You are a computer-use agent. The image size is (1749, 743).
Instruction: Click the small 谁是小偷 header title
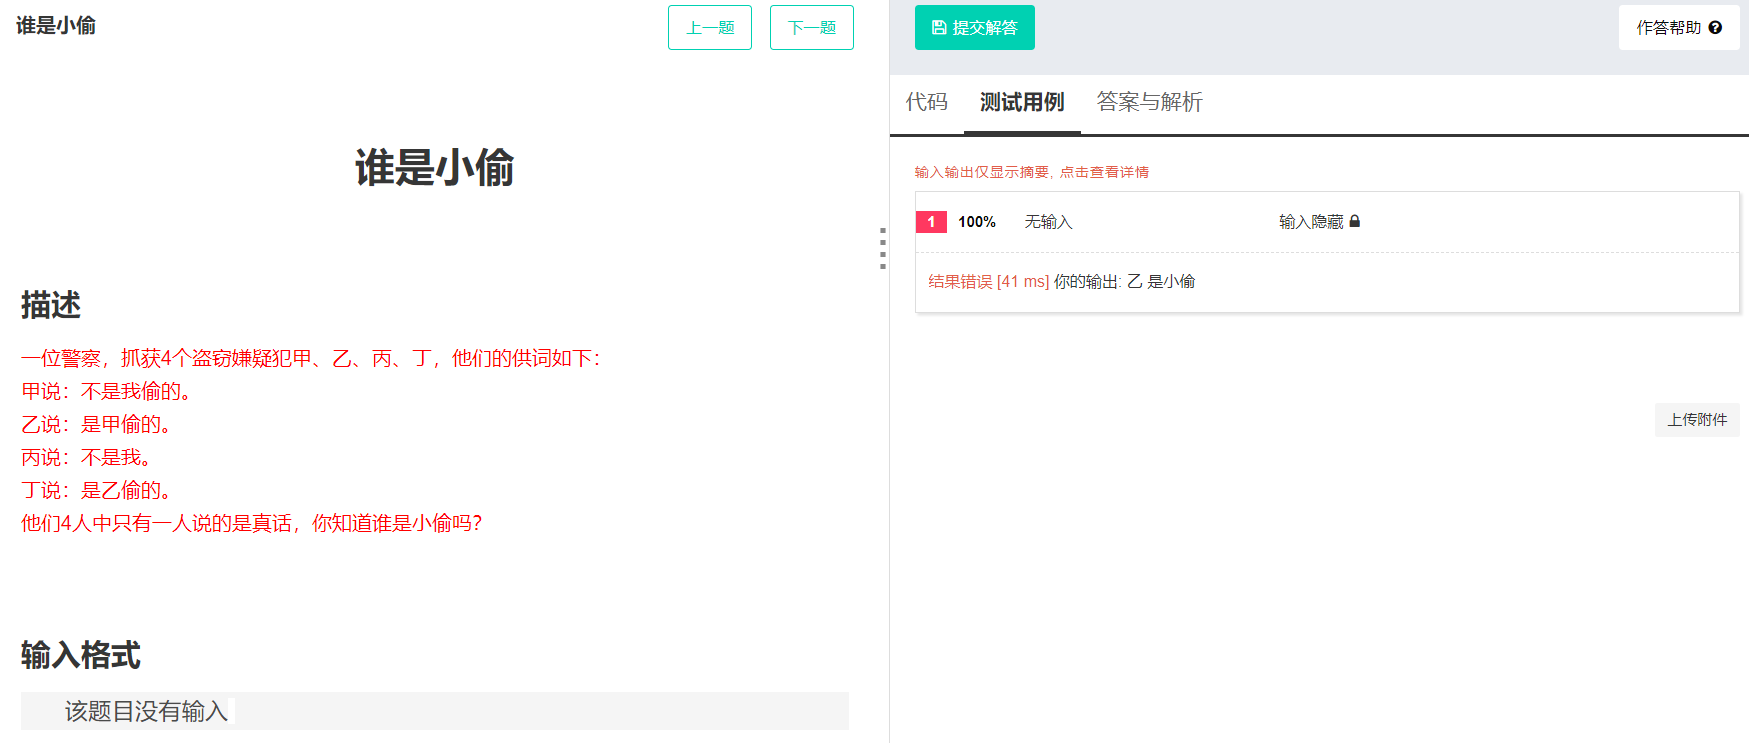point(56,26)
